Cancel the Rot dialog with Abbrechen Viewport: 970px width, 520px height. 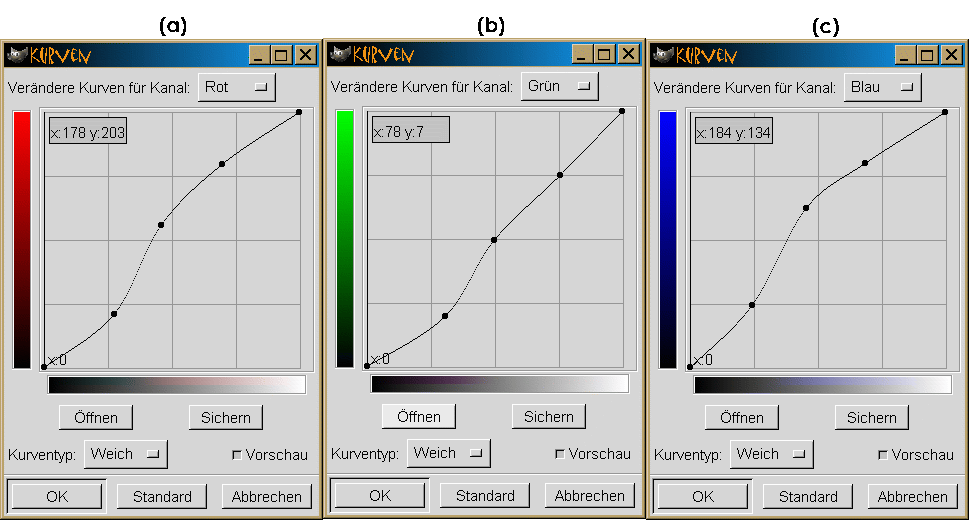click(x=267, y=496)
